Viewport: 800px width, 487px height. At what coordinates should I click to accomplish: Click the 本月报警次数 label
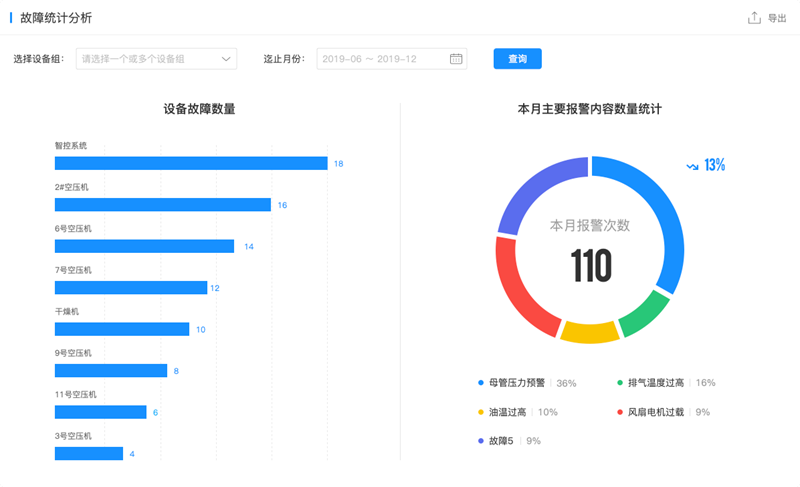pyautogui.click(x=590, y=225)
